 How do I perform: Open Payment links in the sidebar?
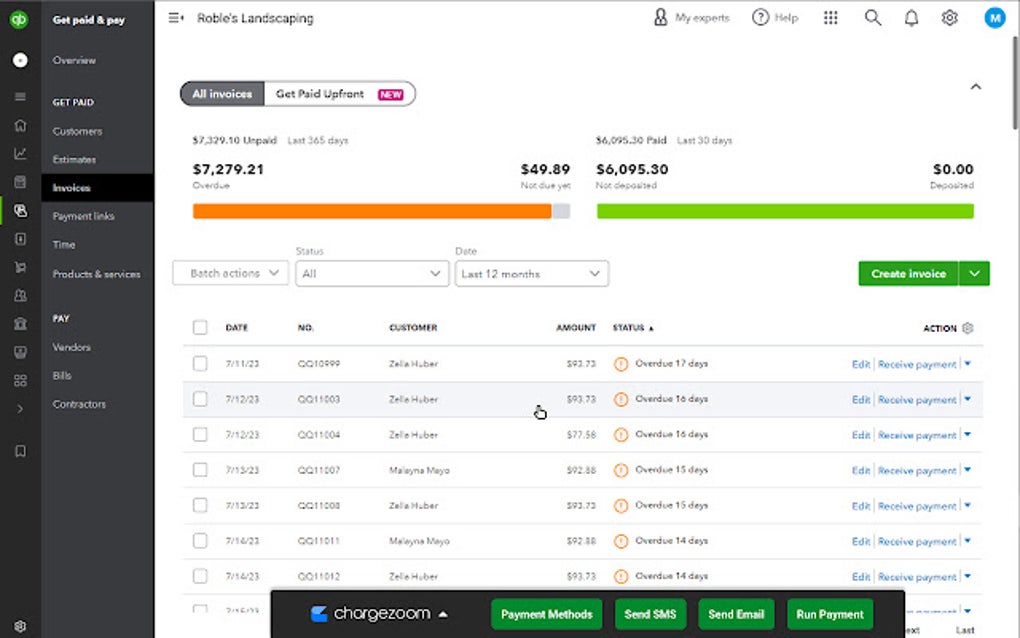click(83, 216)
